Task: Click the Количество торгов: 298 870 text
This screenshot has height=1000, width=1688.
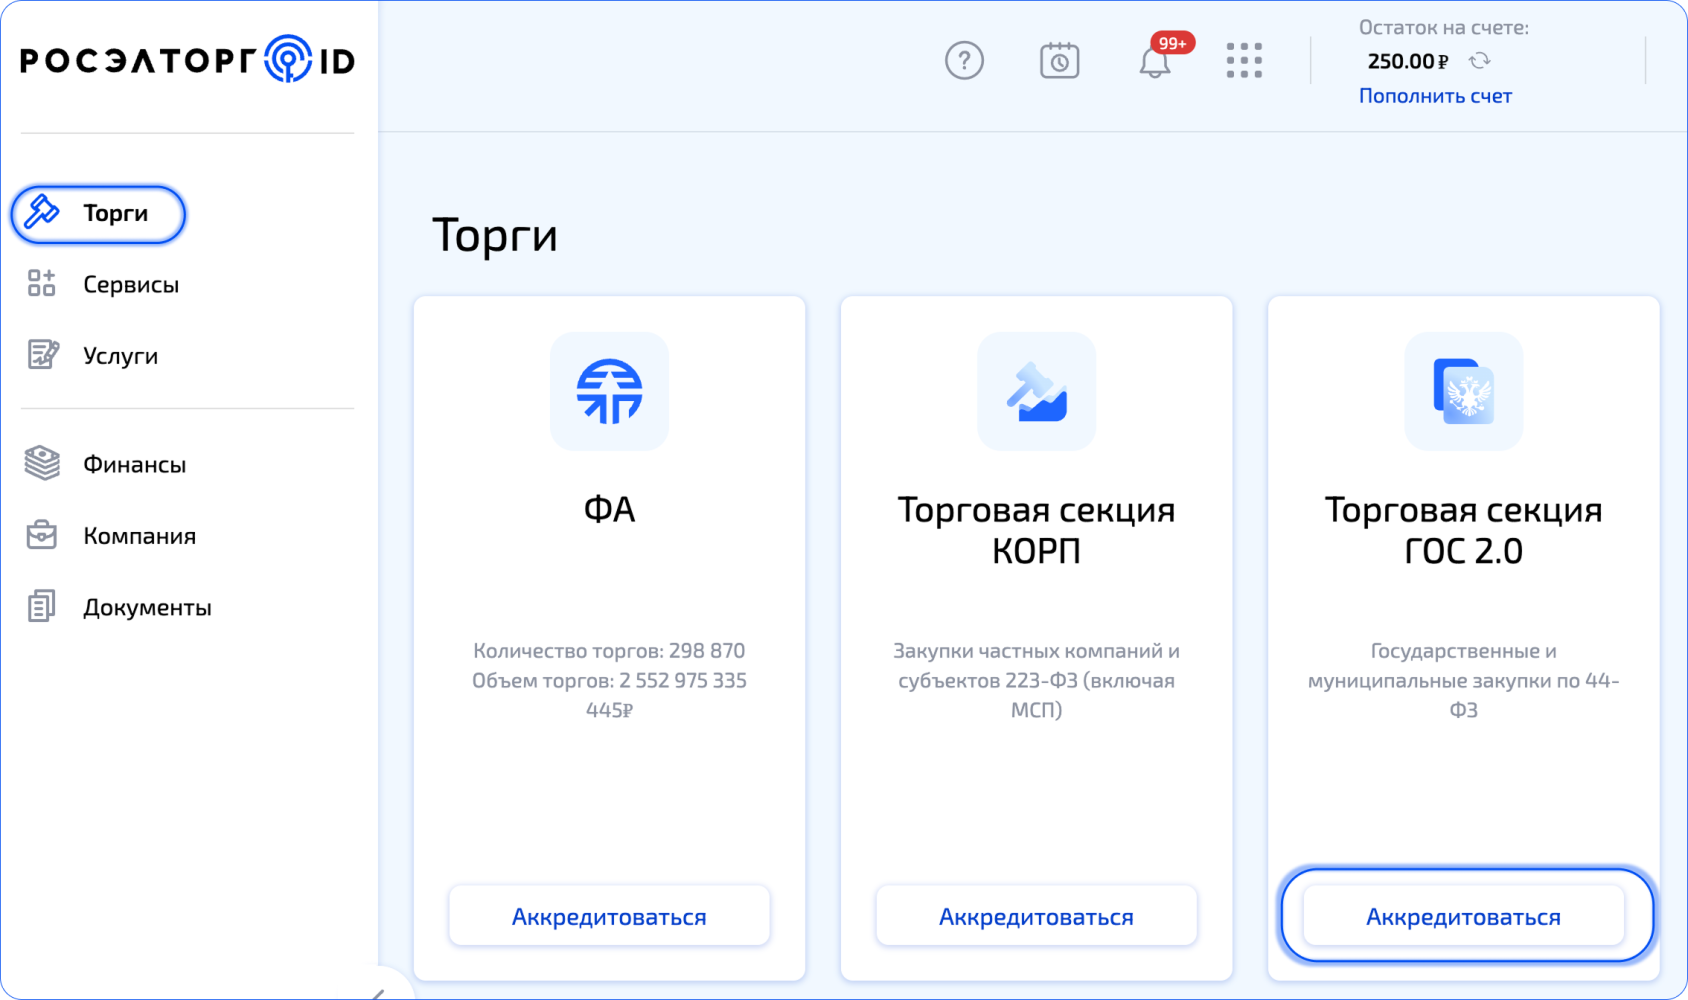Action: (x=609, y=651)
